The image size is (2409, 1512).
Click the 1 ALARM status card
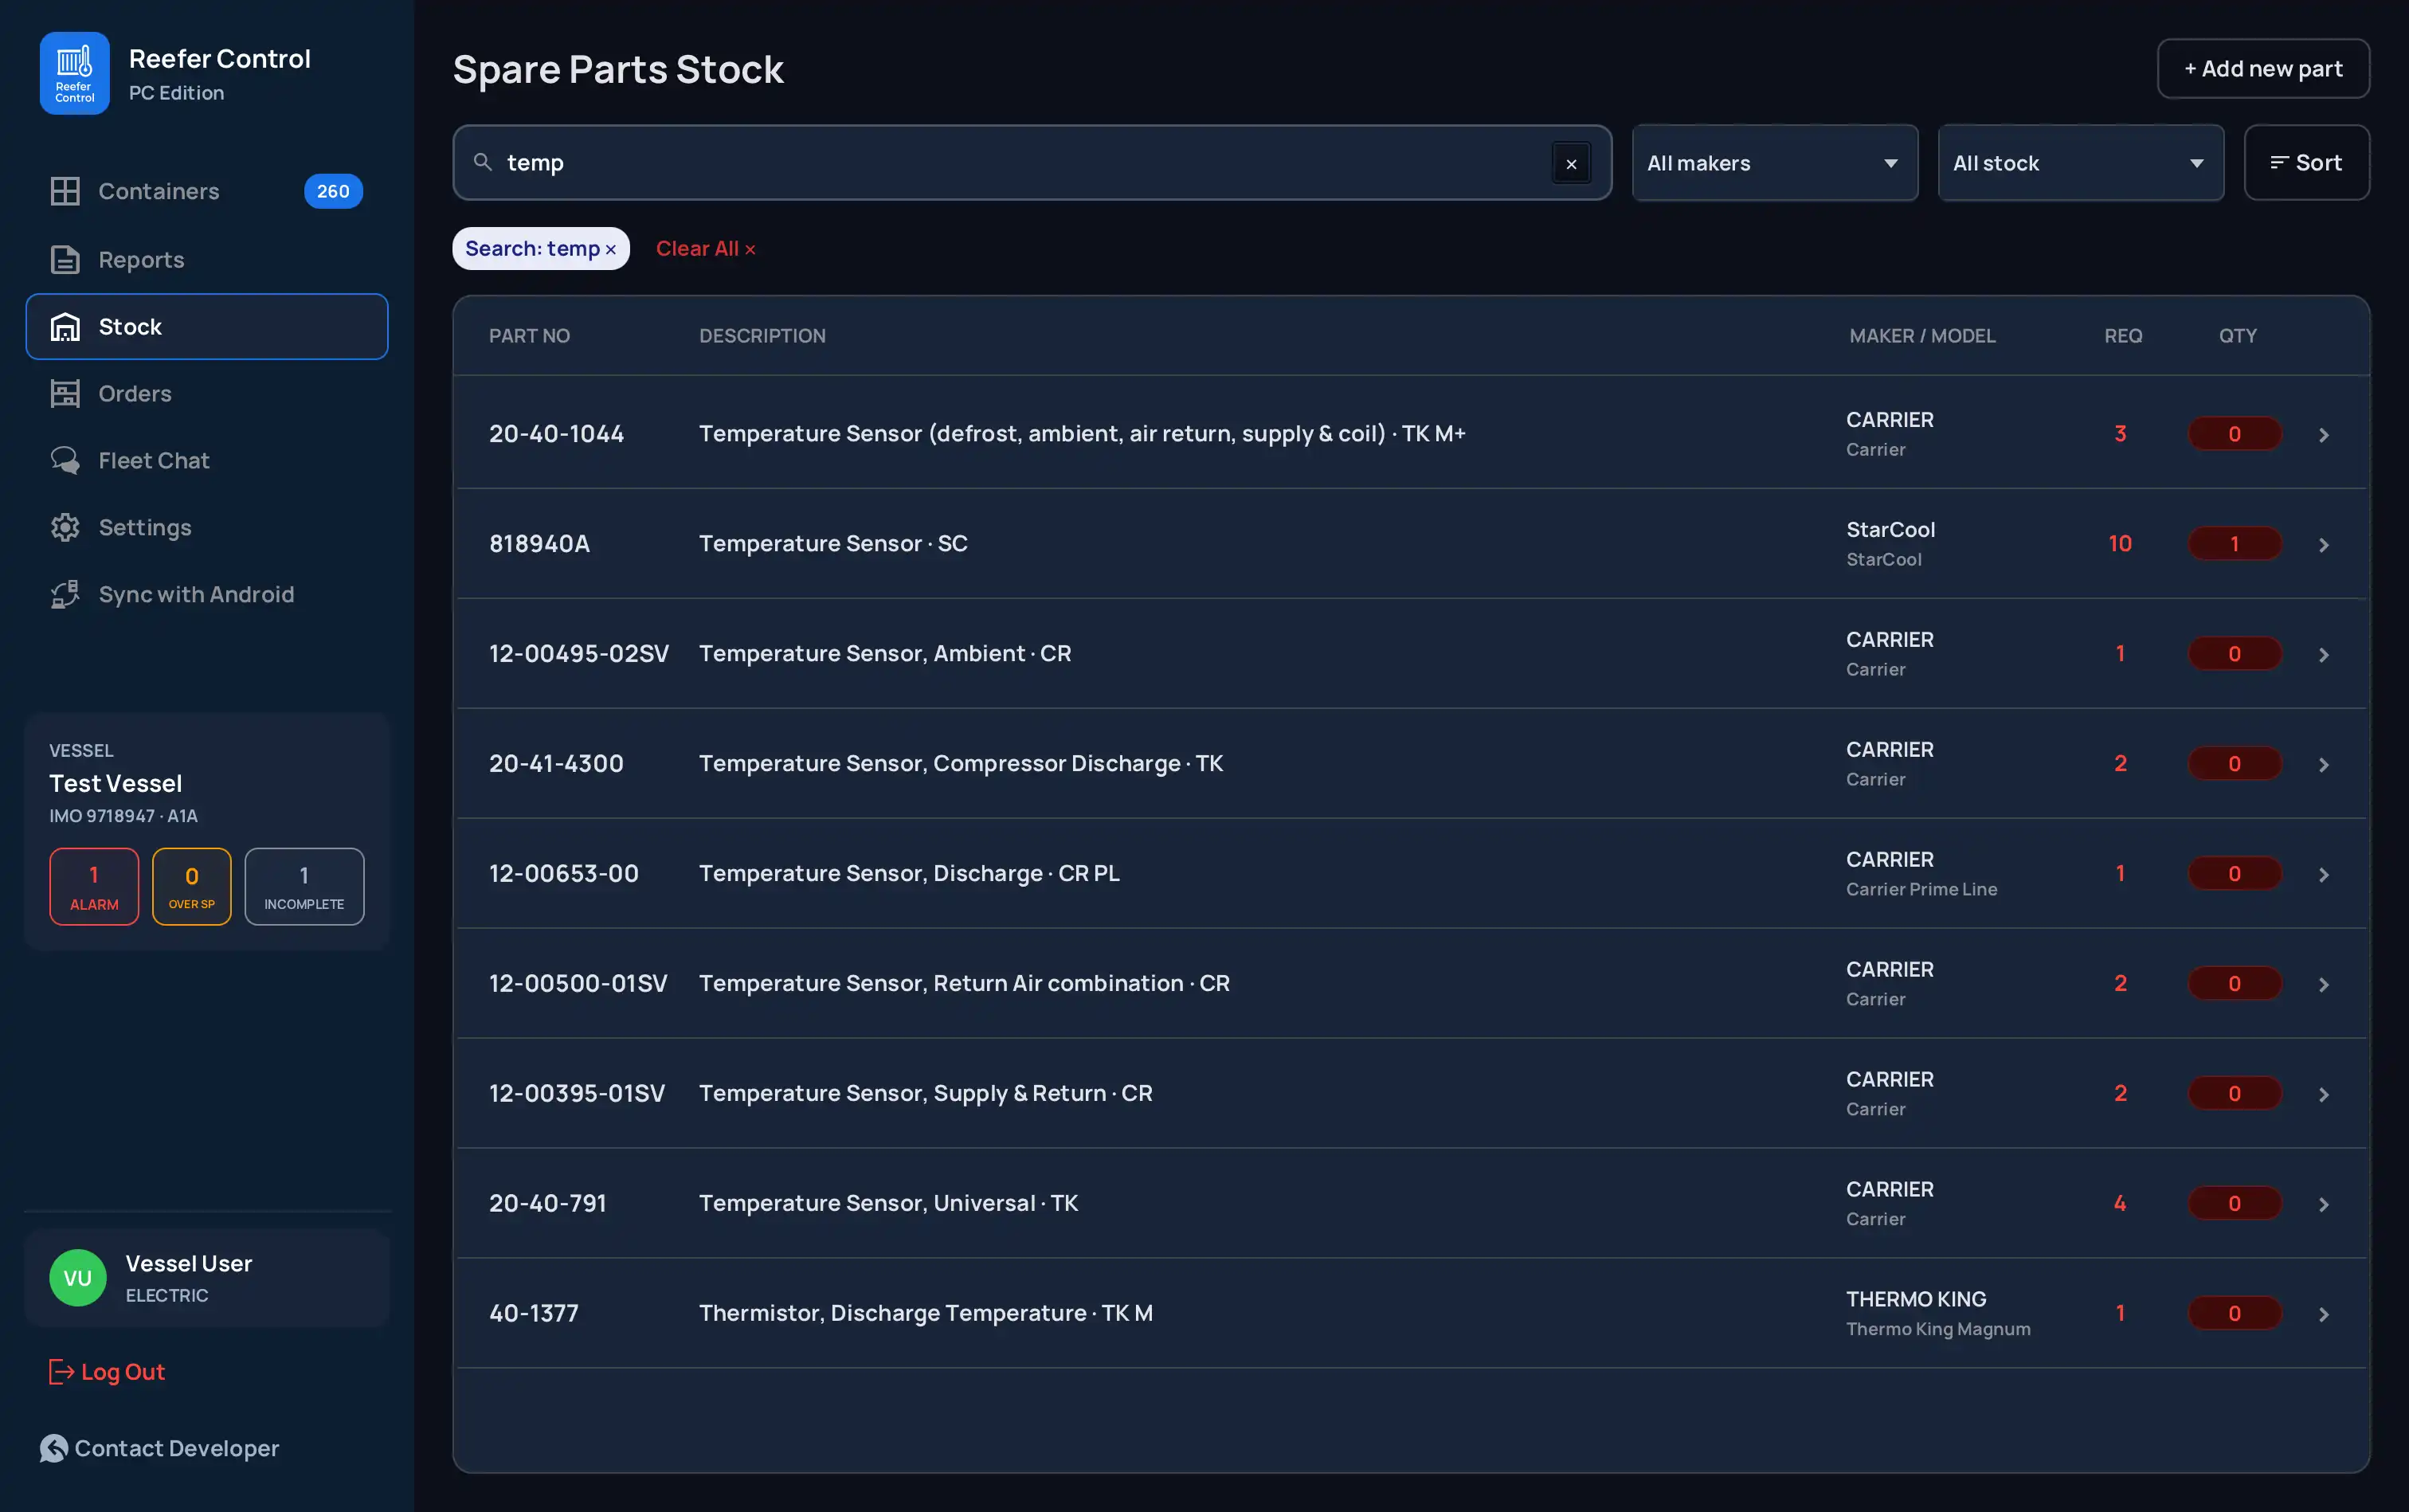94,887
